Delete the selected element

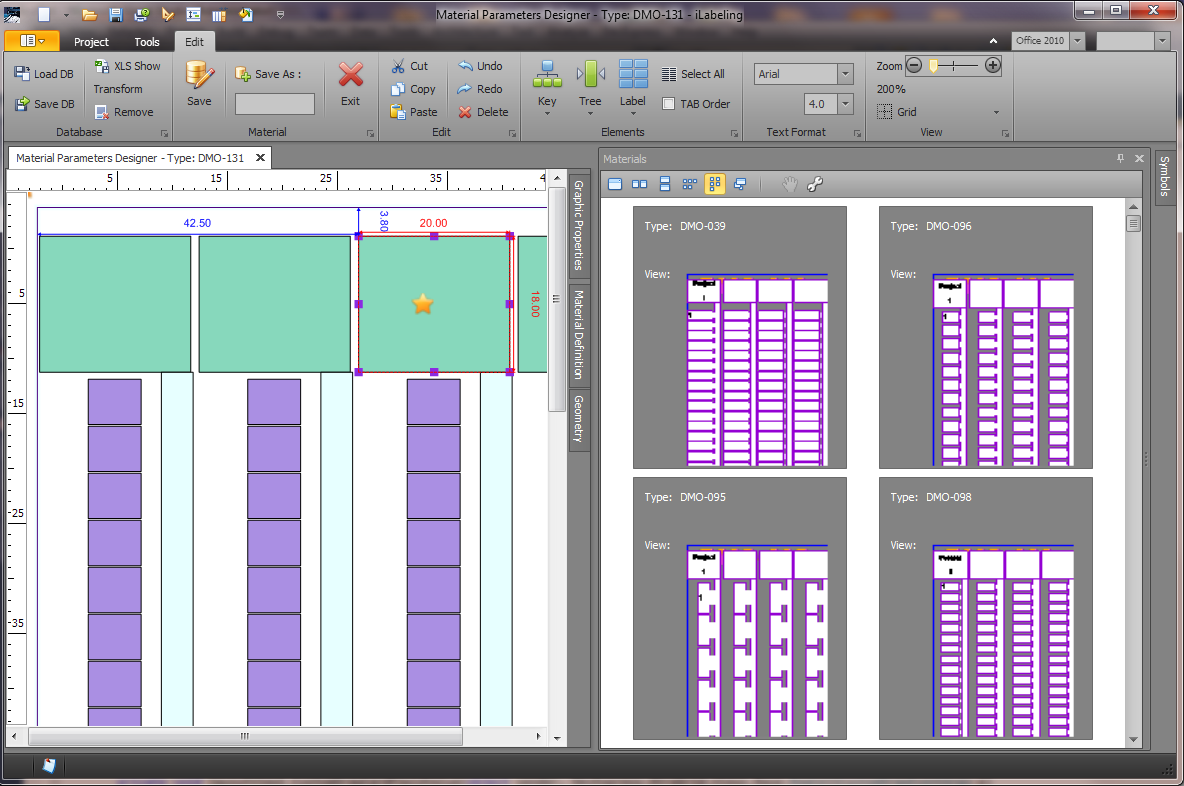[x=483, y=112]
